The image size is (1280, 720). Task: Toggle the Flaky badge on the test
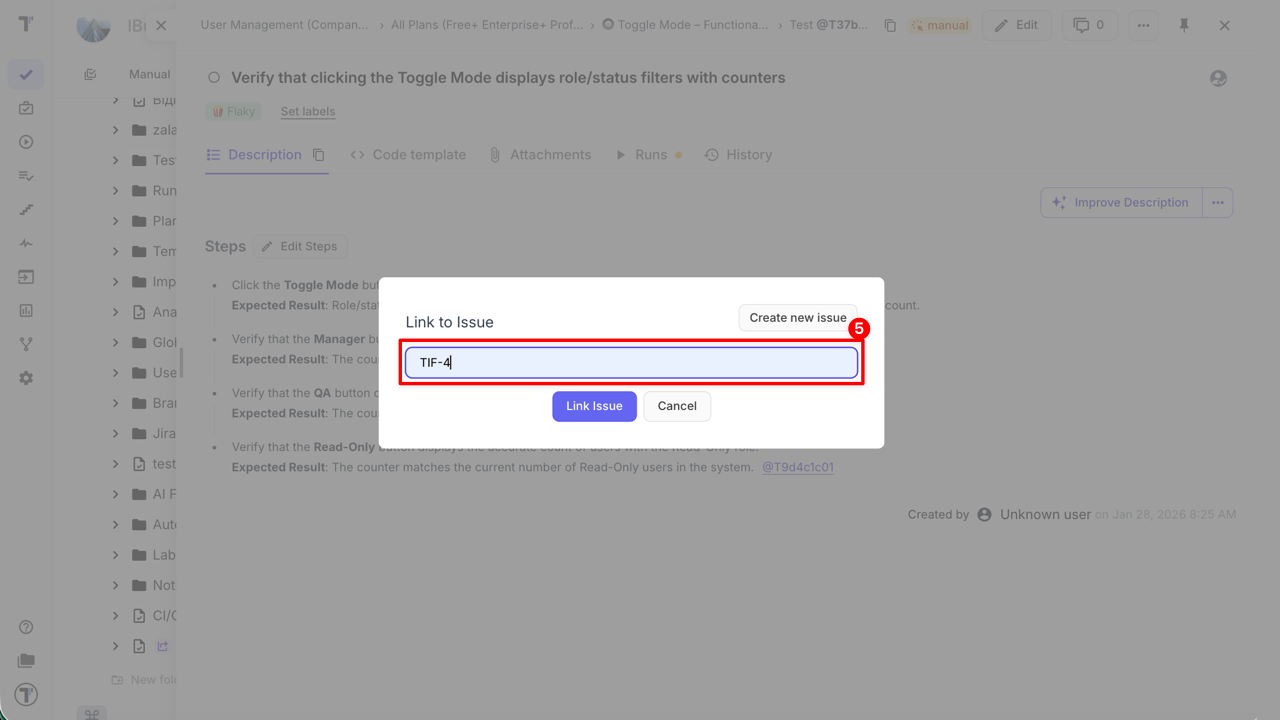pos(233,111)
